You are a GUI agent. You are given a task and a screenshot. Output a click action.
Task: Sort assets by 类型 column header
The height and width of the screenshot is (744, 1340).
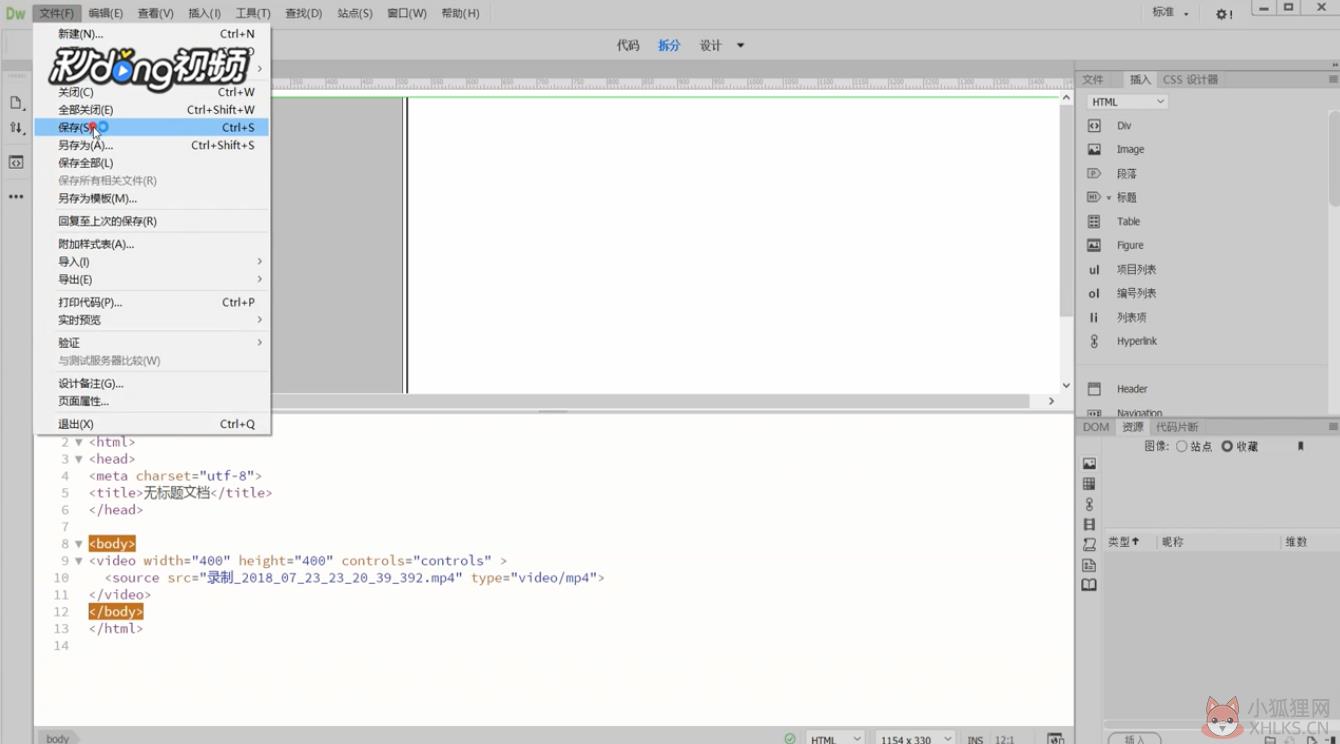(x=1124, y=542)
